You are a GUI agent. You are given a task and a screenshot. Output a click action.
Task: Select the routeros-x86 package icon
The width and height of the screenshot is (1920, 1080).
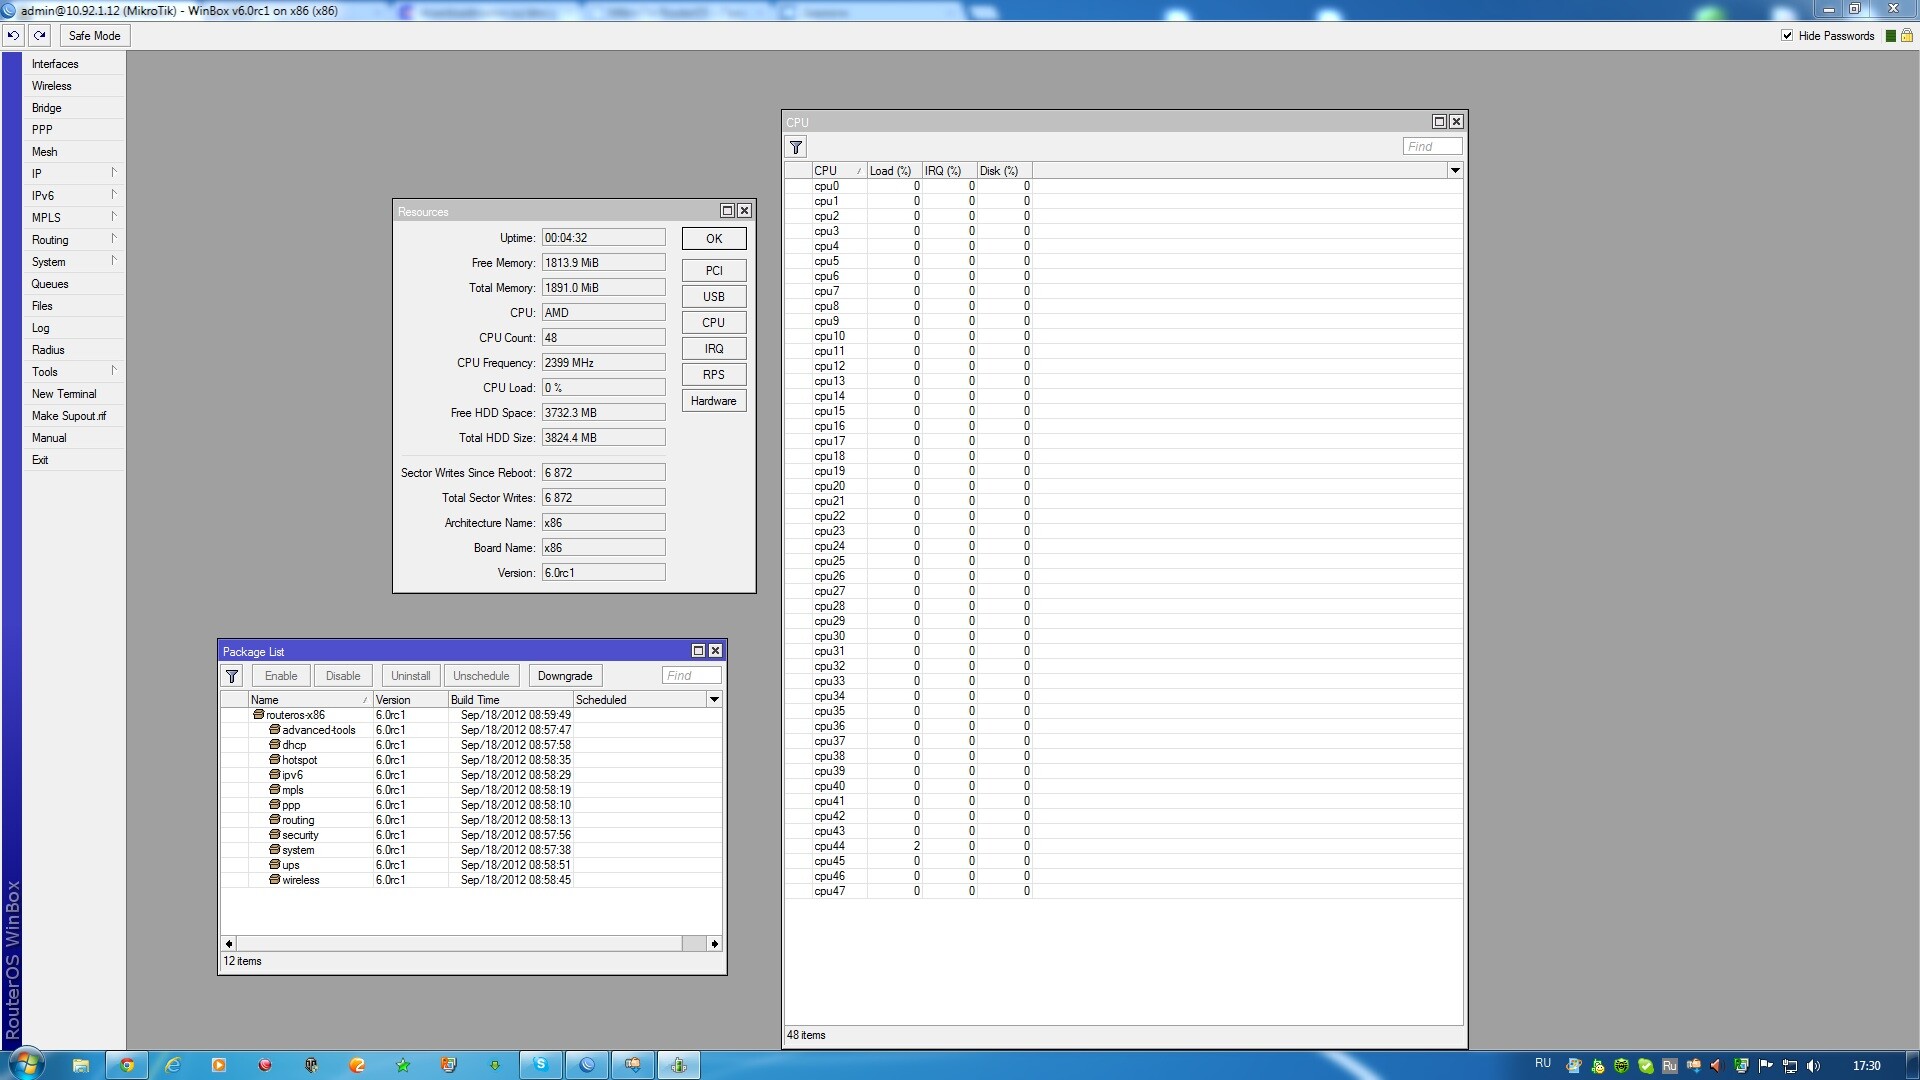(x=259, y=715)
